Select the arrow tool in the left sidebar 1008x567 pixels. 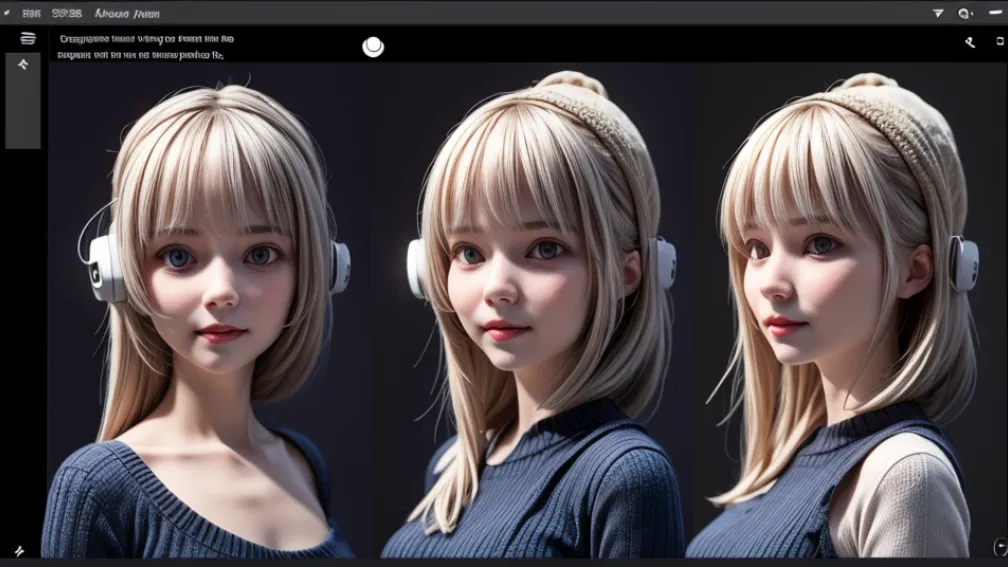23,65
